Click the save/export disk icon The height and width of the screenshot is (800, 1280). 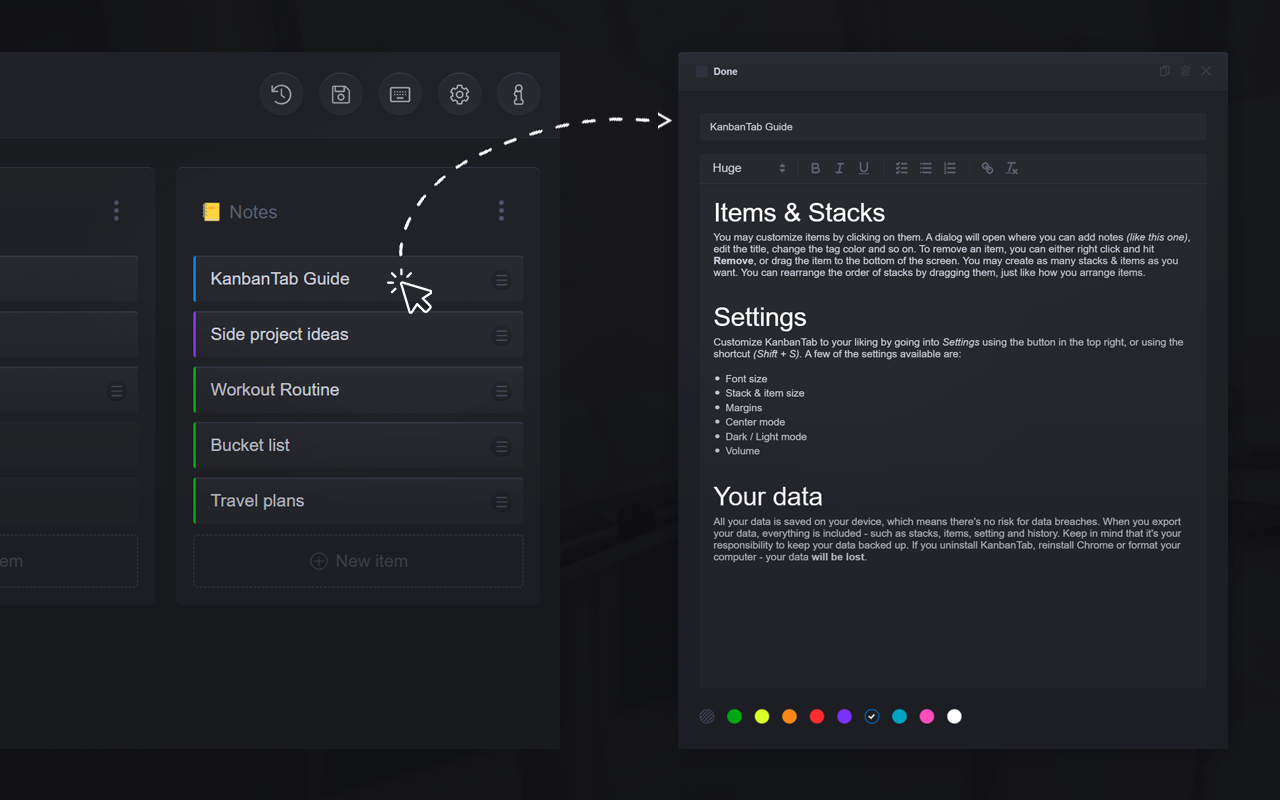(x=341, y=95)
